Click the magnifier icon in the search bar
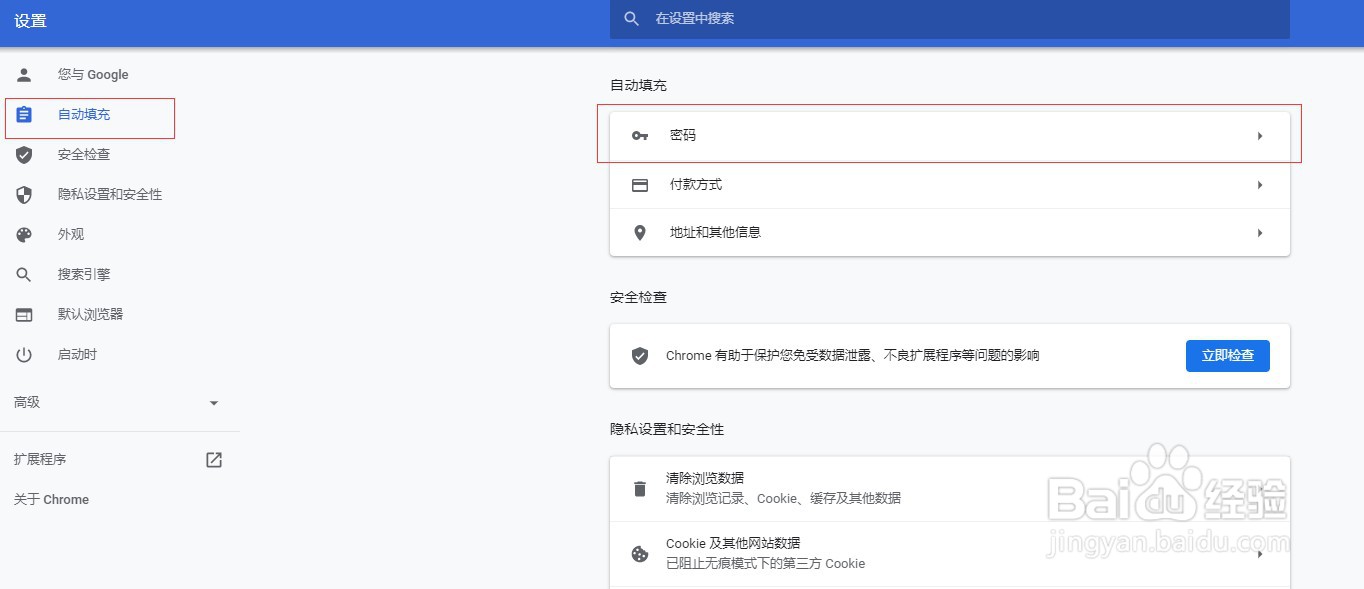The image size is (1364, 589). pos(630,18)
